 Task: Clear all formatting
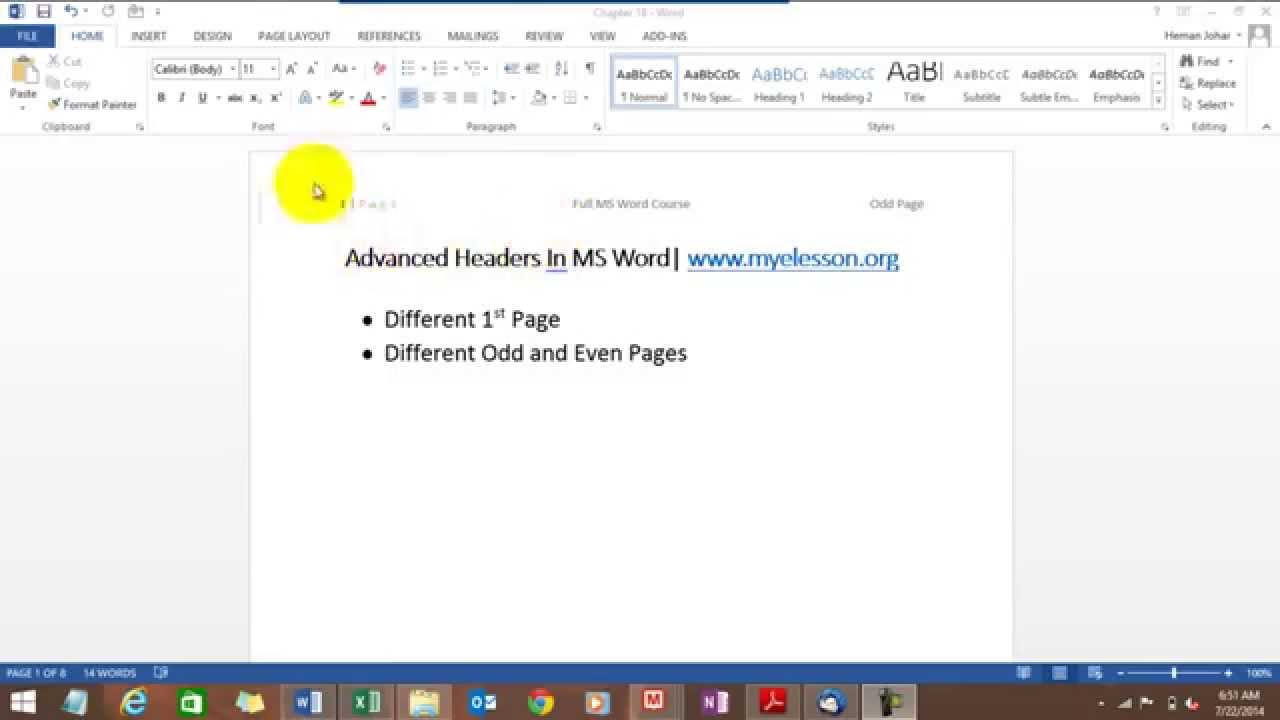click(379, 69)
